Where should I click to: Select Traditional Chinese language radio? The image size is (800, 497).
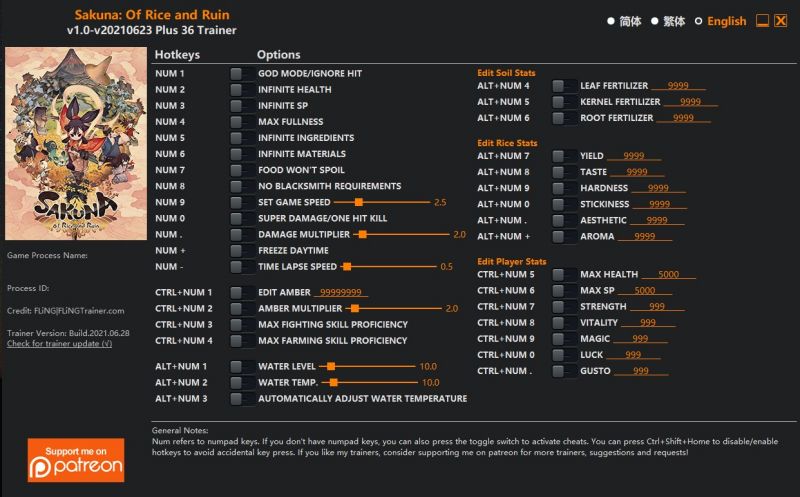point(655,21)
